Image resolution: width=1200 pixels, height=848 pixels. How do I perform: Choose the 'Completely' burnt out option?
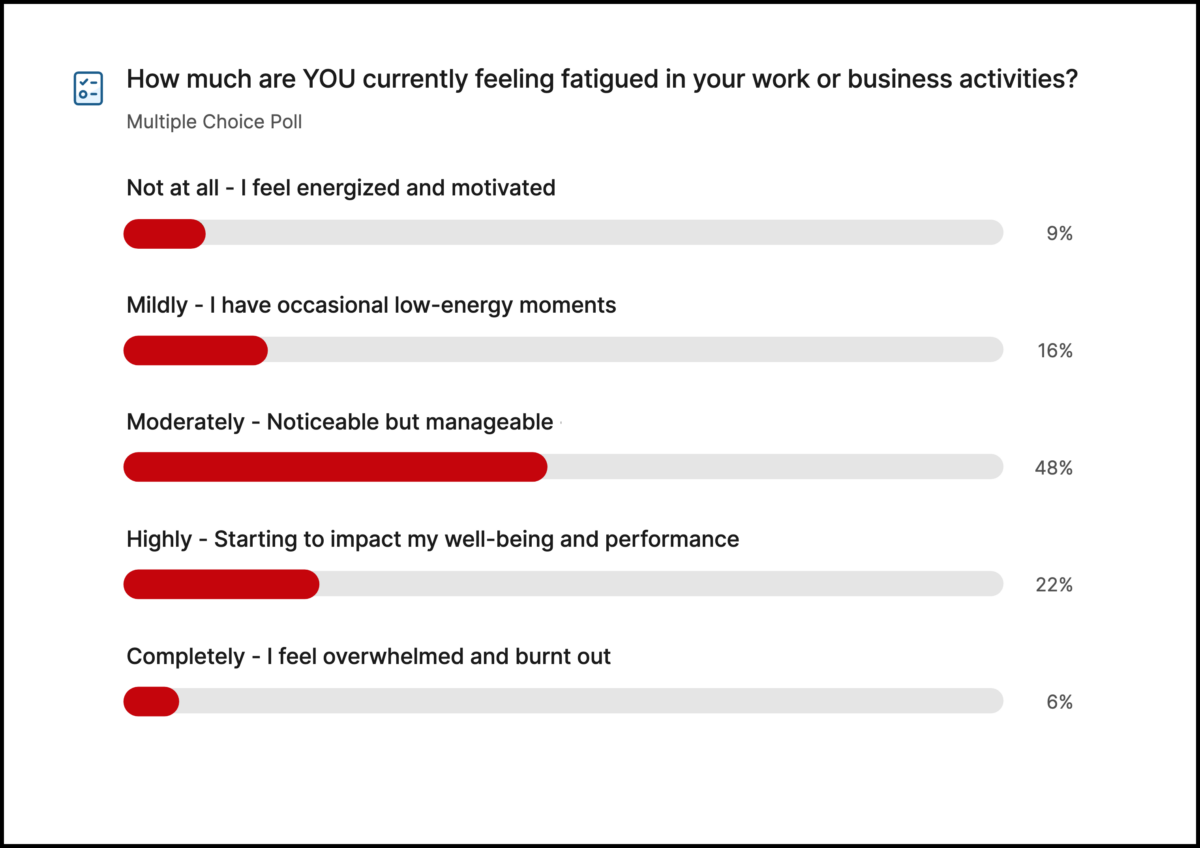click(368, 656)
